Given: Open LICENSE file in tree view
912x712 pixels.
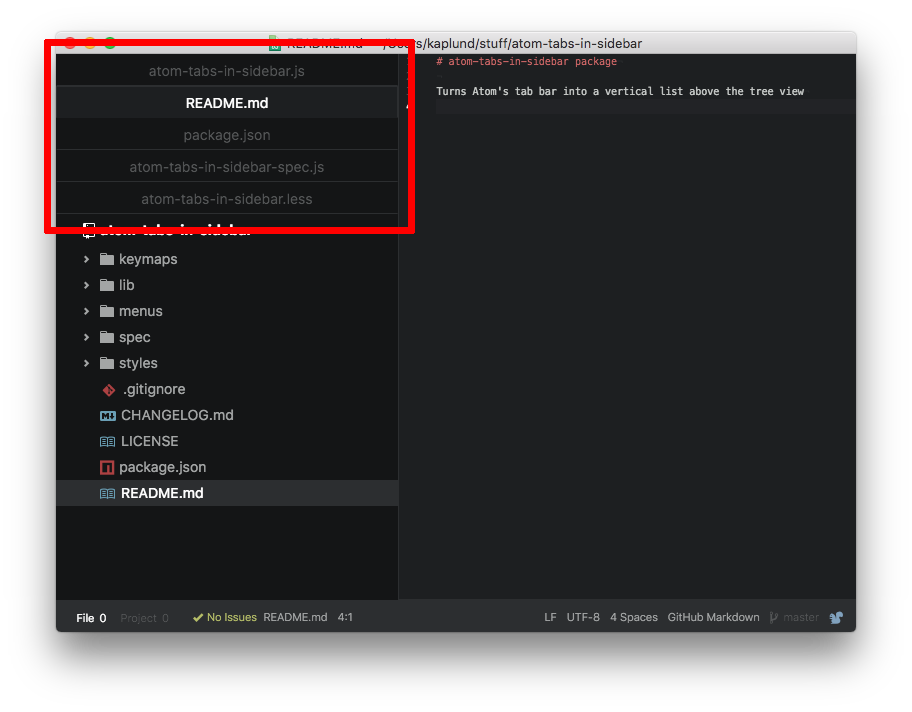Looking at the screenshot, I should click(149, 442).
